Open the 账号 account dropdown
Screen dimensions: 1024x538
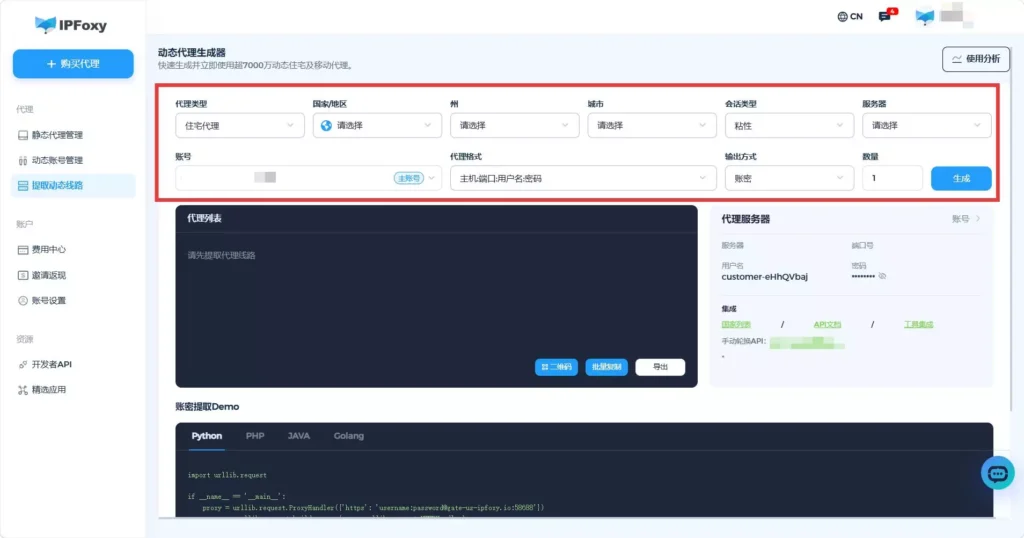coord(308,178)
